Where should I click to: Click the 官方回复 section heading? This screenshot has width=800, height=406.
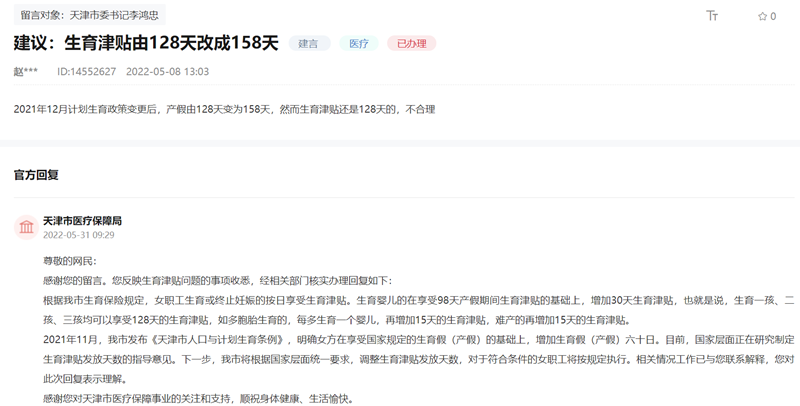pos(36,175)
